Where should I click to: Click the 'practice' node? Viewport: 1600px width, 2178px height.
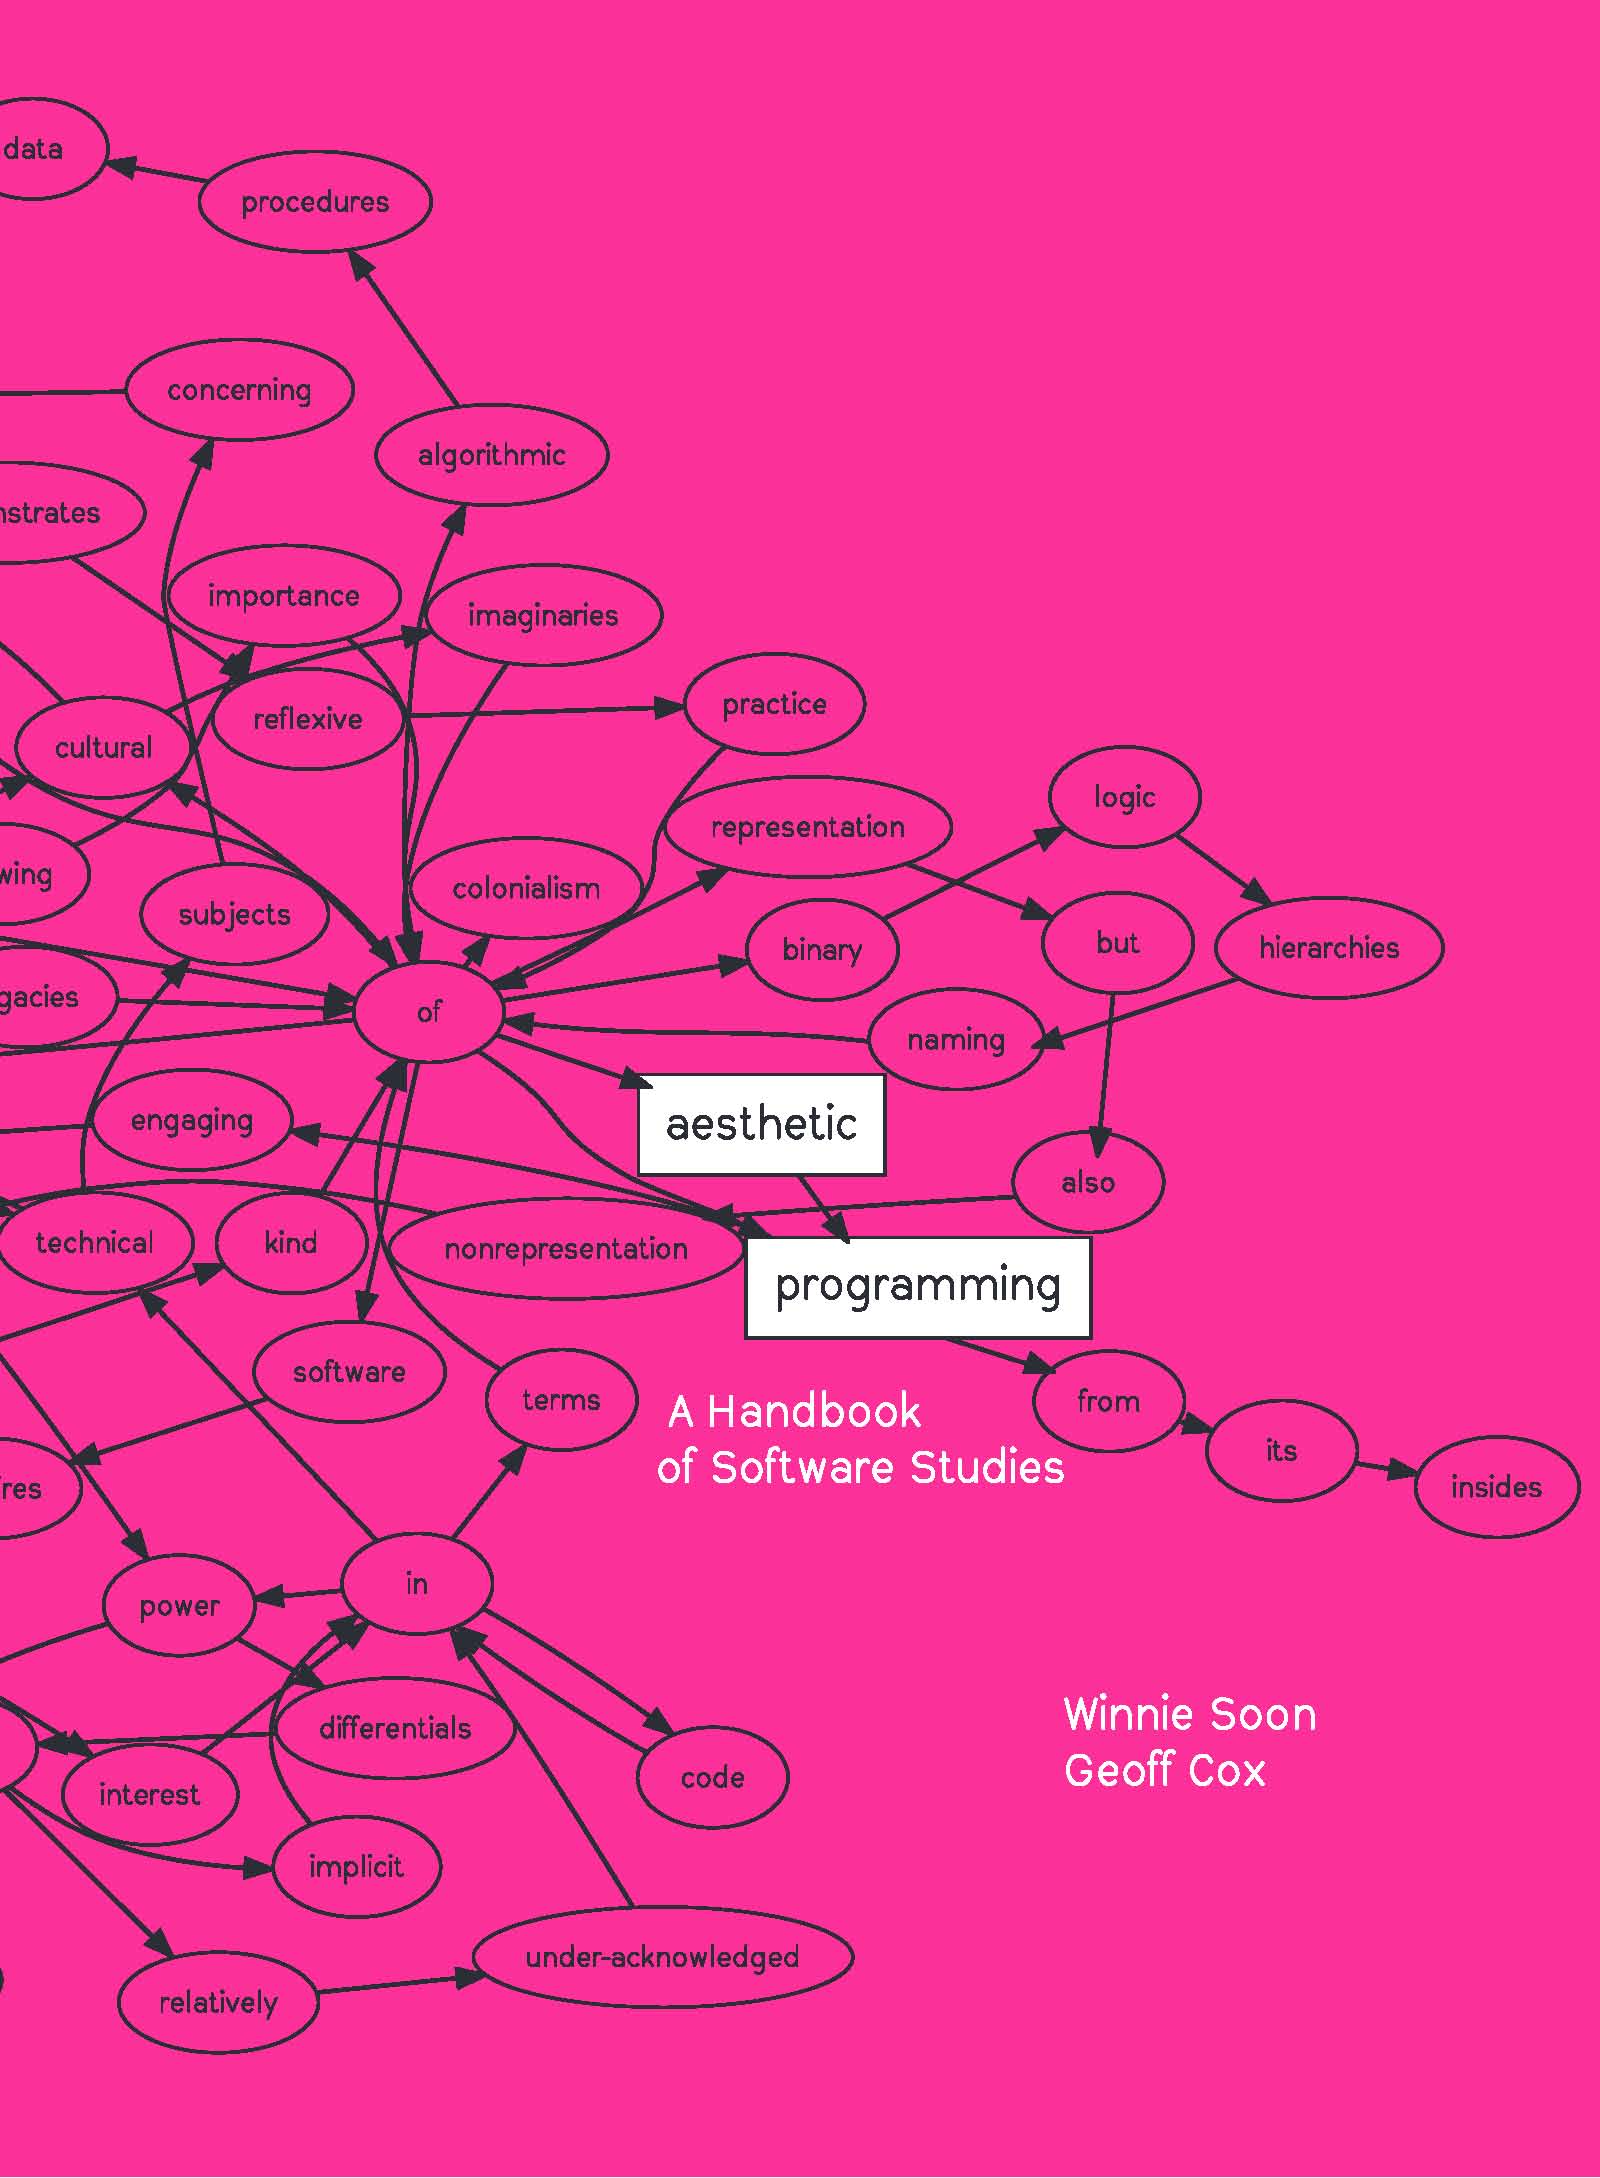774,704
